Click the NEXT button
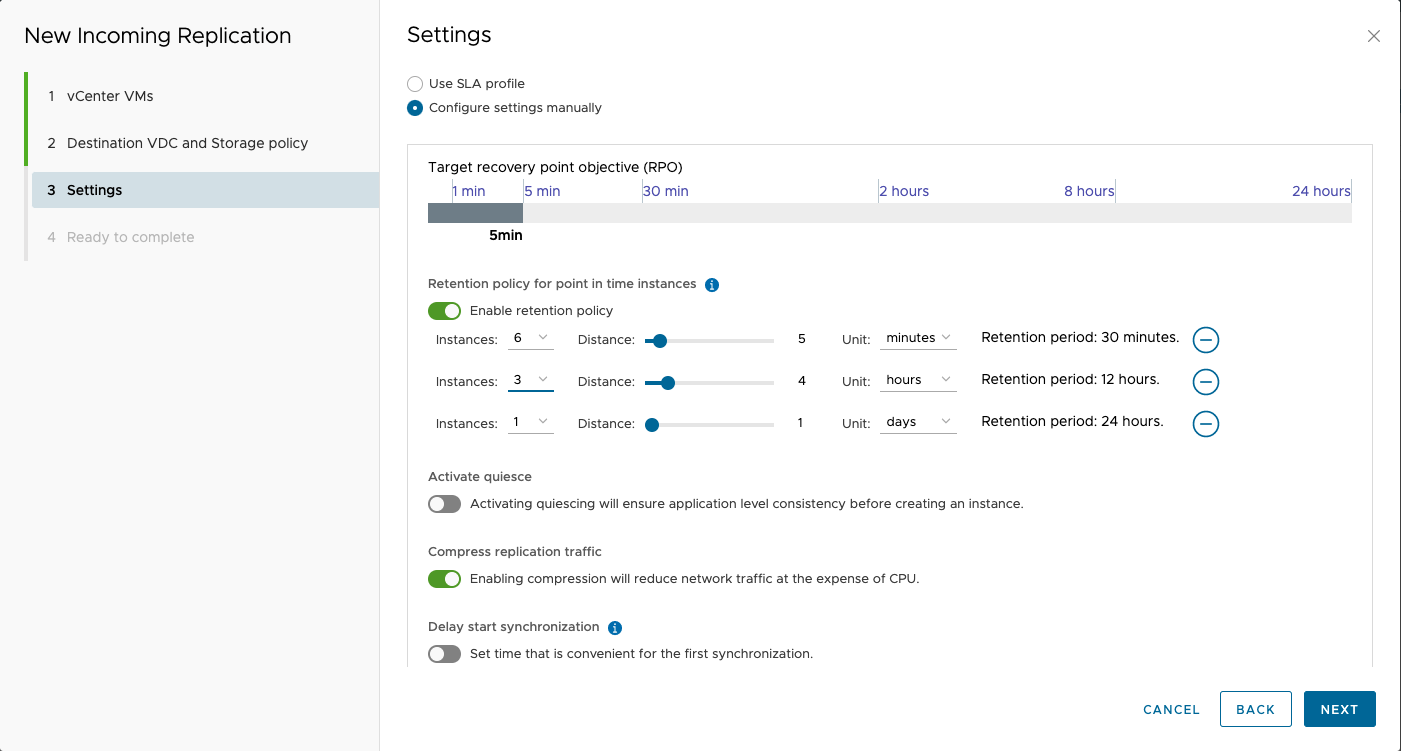 1339,709
